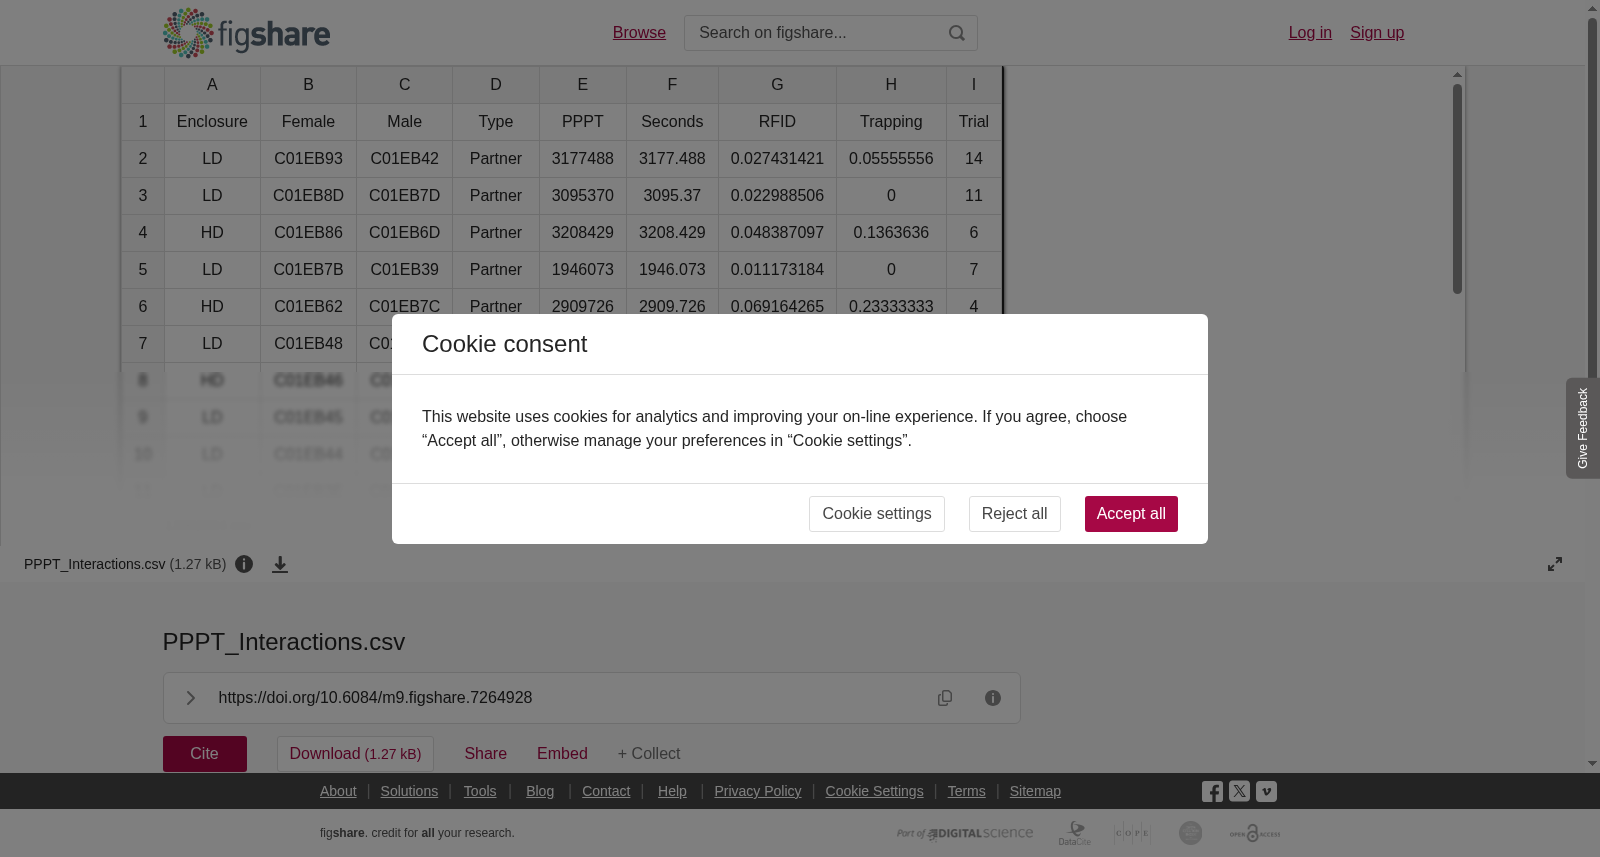Copy the DOI link
1600x857 pixels.
(x=945, y=698)
